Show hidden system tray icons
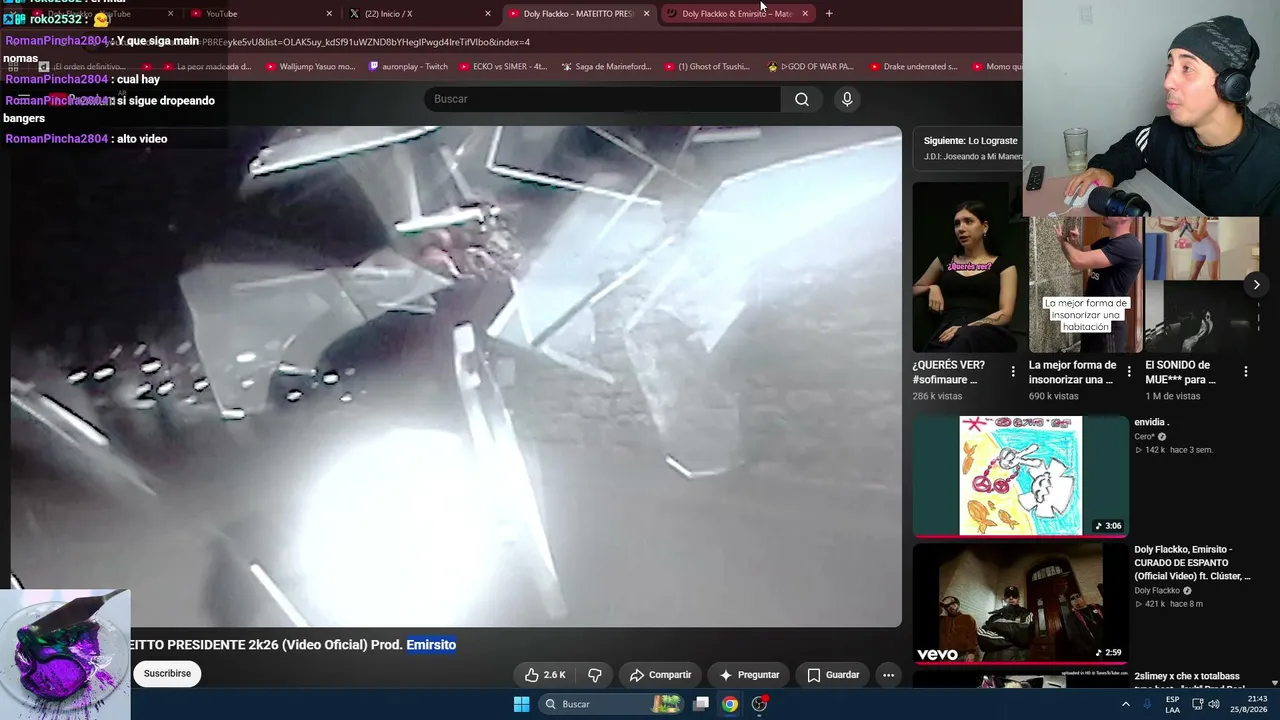This screenshot has width=1280, height=720. 1125,704
